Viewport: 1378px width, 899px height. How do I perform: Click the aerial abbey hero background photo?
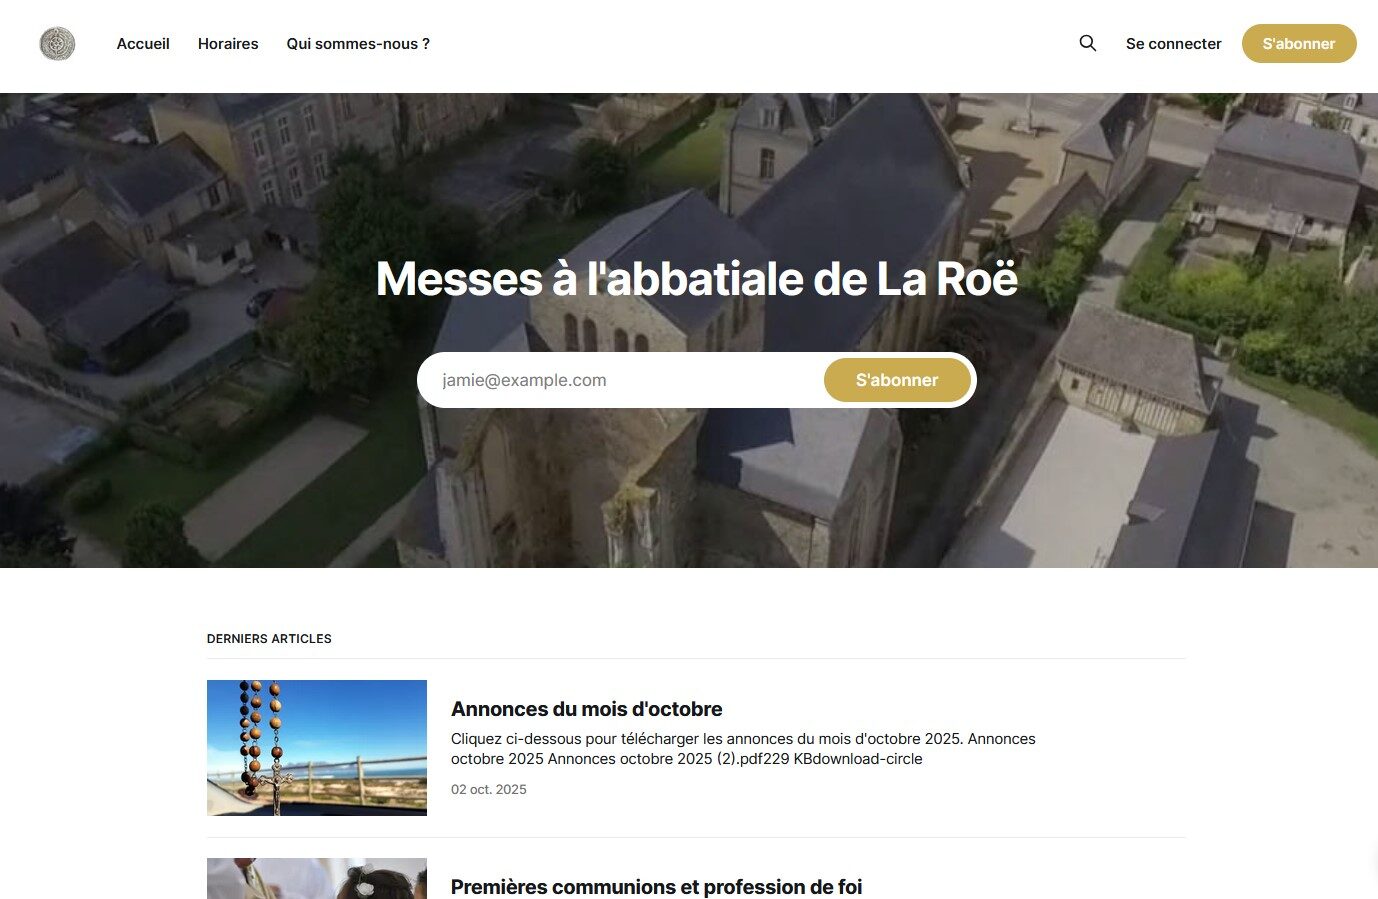point(1150,480)
